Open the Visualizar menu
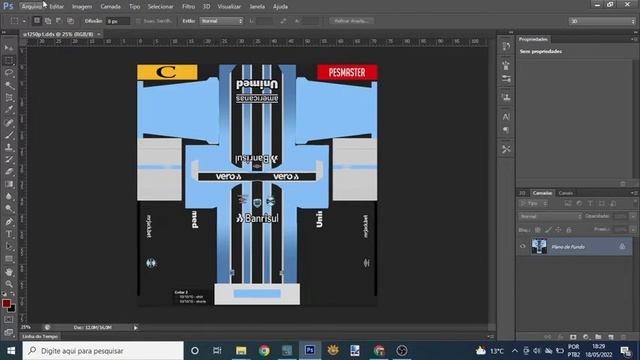 (229, 7)
